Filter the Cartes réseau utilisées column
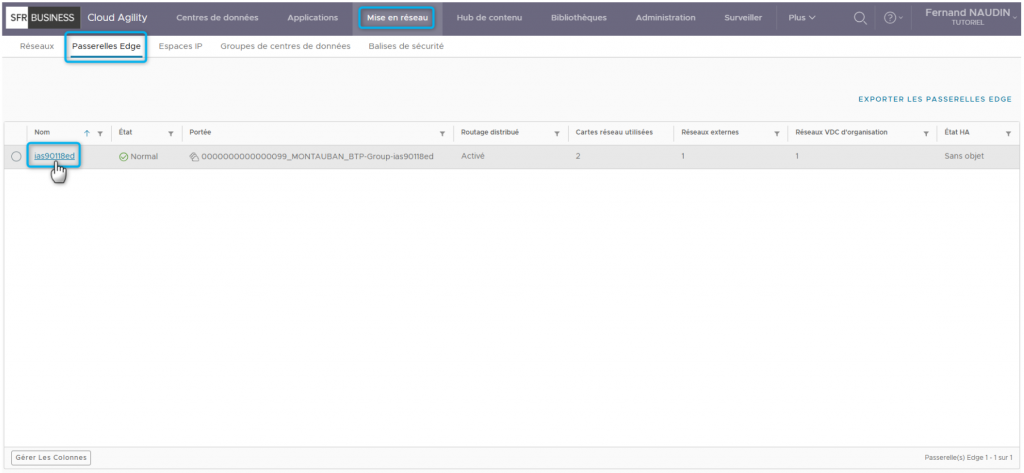This screenshot has width=1024, height=473. click(x=662, y=133)
